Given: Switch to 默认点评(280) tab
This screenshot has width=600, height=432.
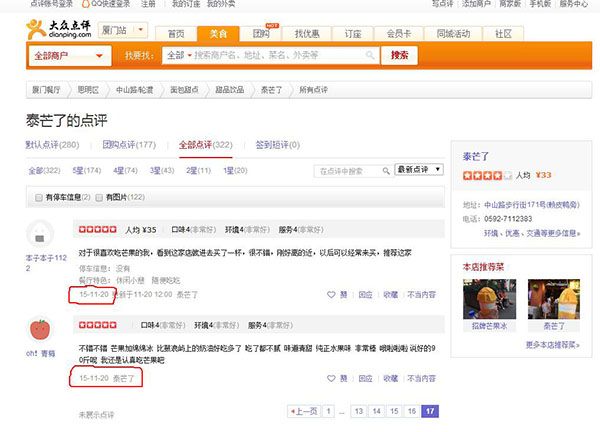Looking at the screenshot, I should pyautogui.click(x=52, y=145).
